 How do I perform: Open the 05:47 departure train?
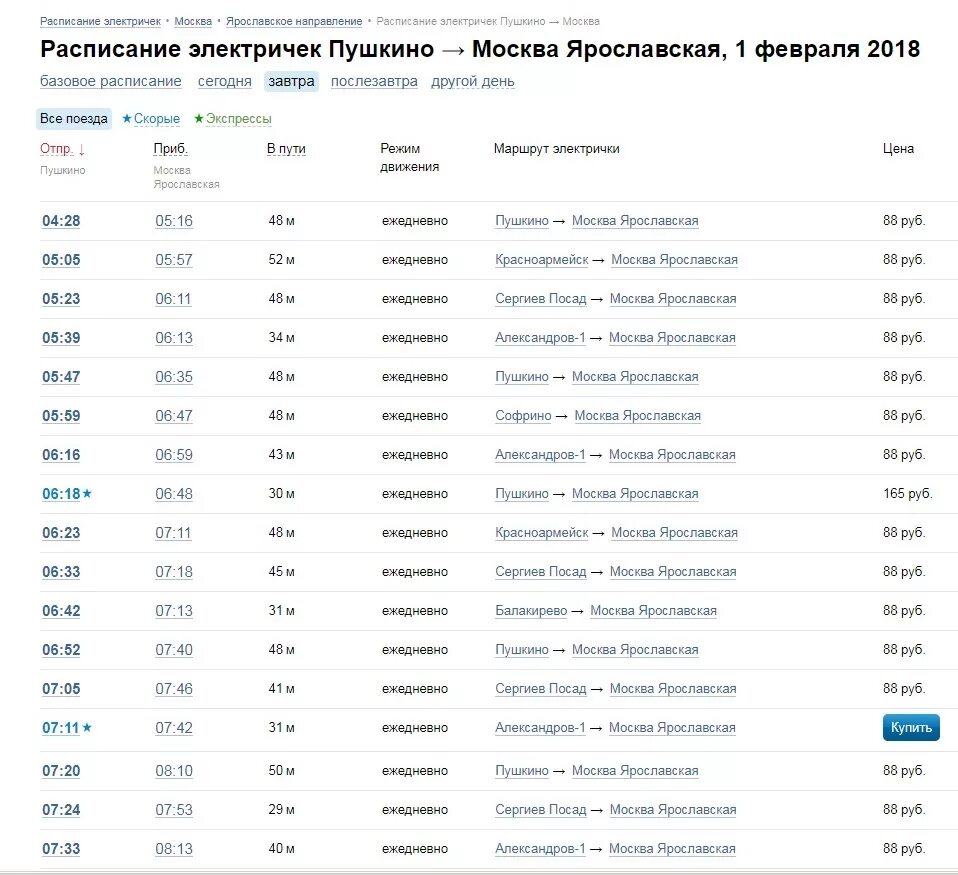tap(61, 377)
